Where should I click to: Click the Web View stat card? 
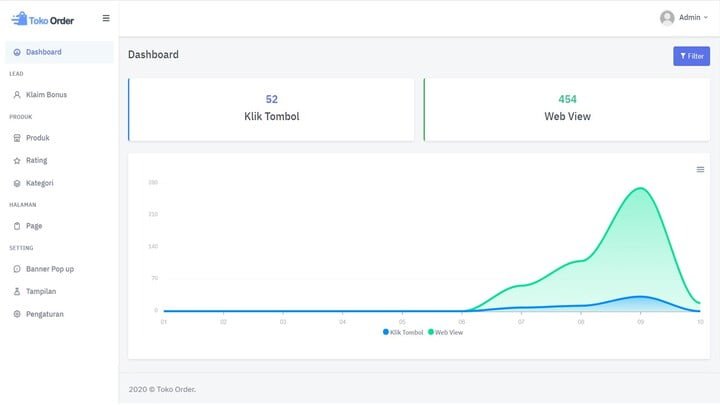click(567, 109)
